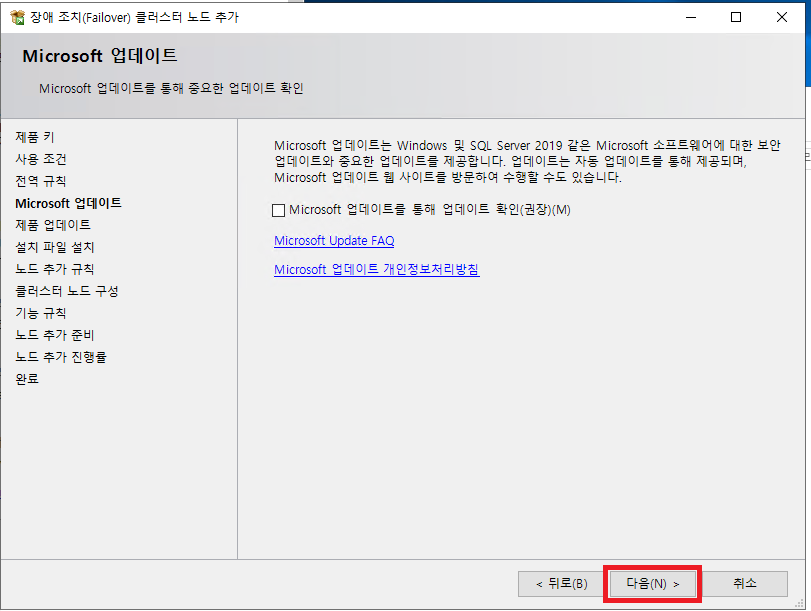Click the 다음(N) > button
This screenshot has height=611, width=811.
pos(653,584)
